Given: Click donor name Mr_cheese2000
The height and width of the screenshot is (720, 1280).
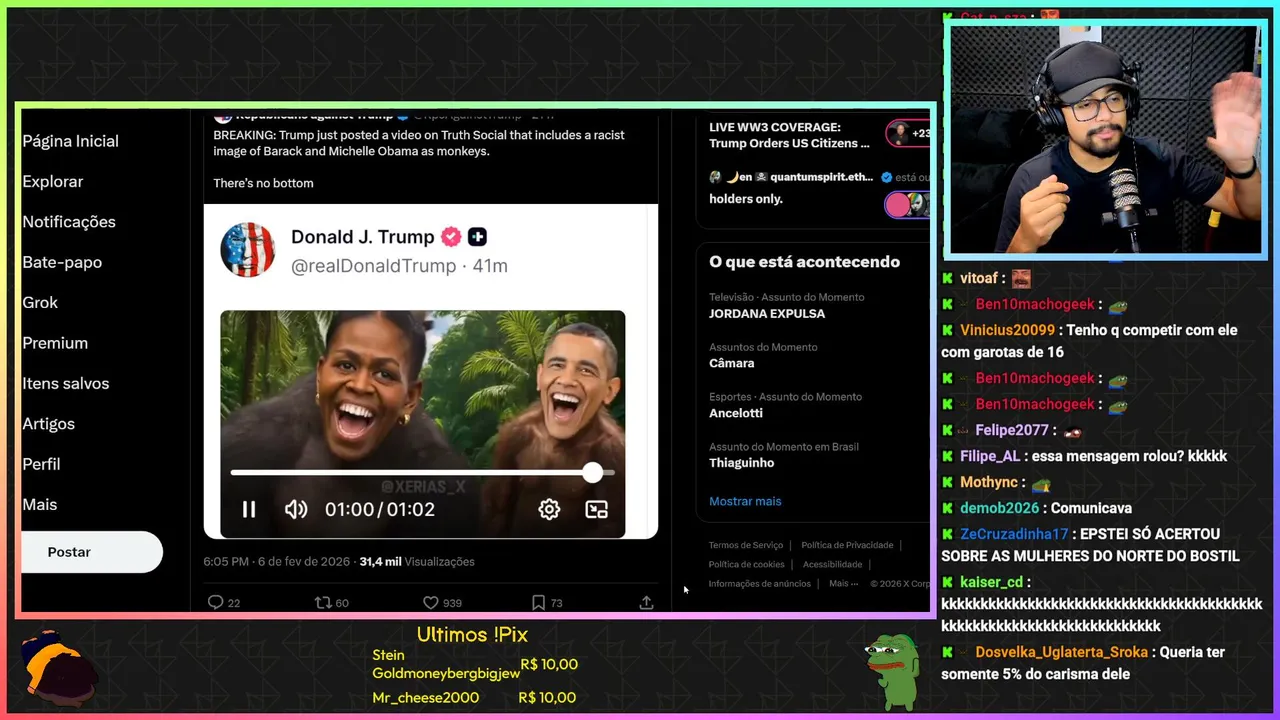Looking at the screenshot, I should point(425,697).
